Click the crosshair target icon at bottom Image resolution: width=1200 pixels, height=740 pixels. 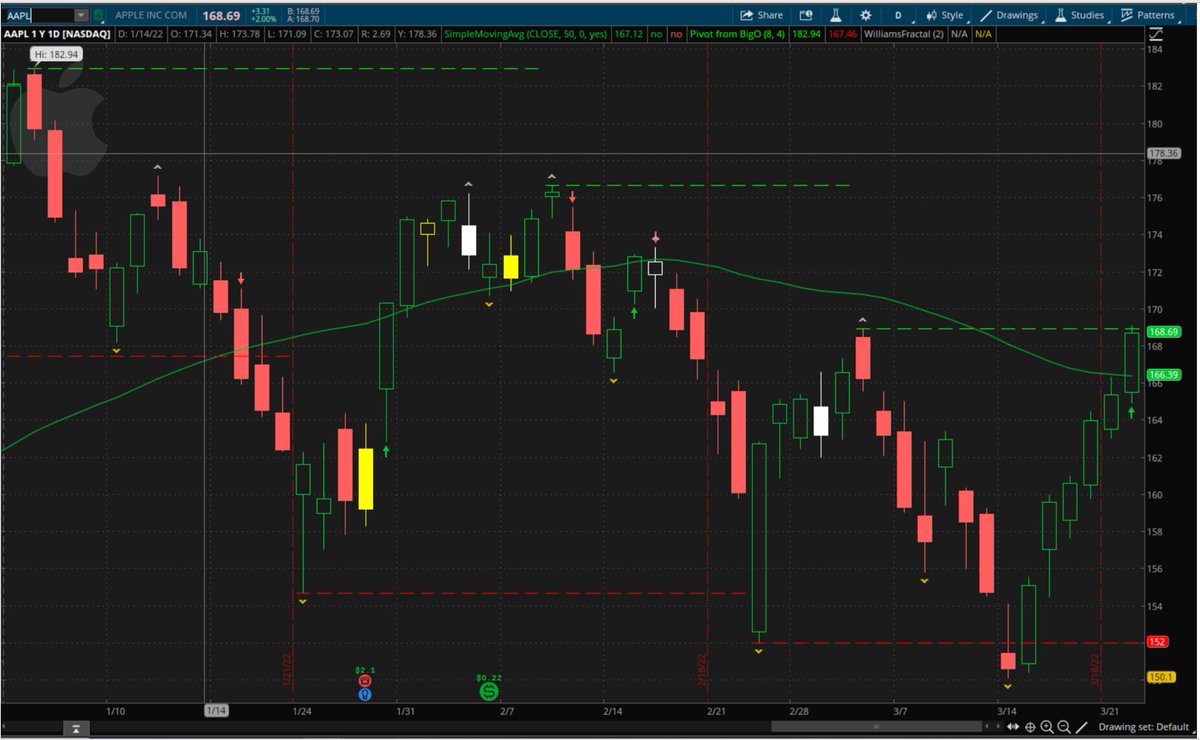(x=1030, y=727)
